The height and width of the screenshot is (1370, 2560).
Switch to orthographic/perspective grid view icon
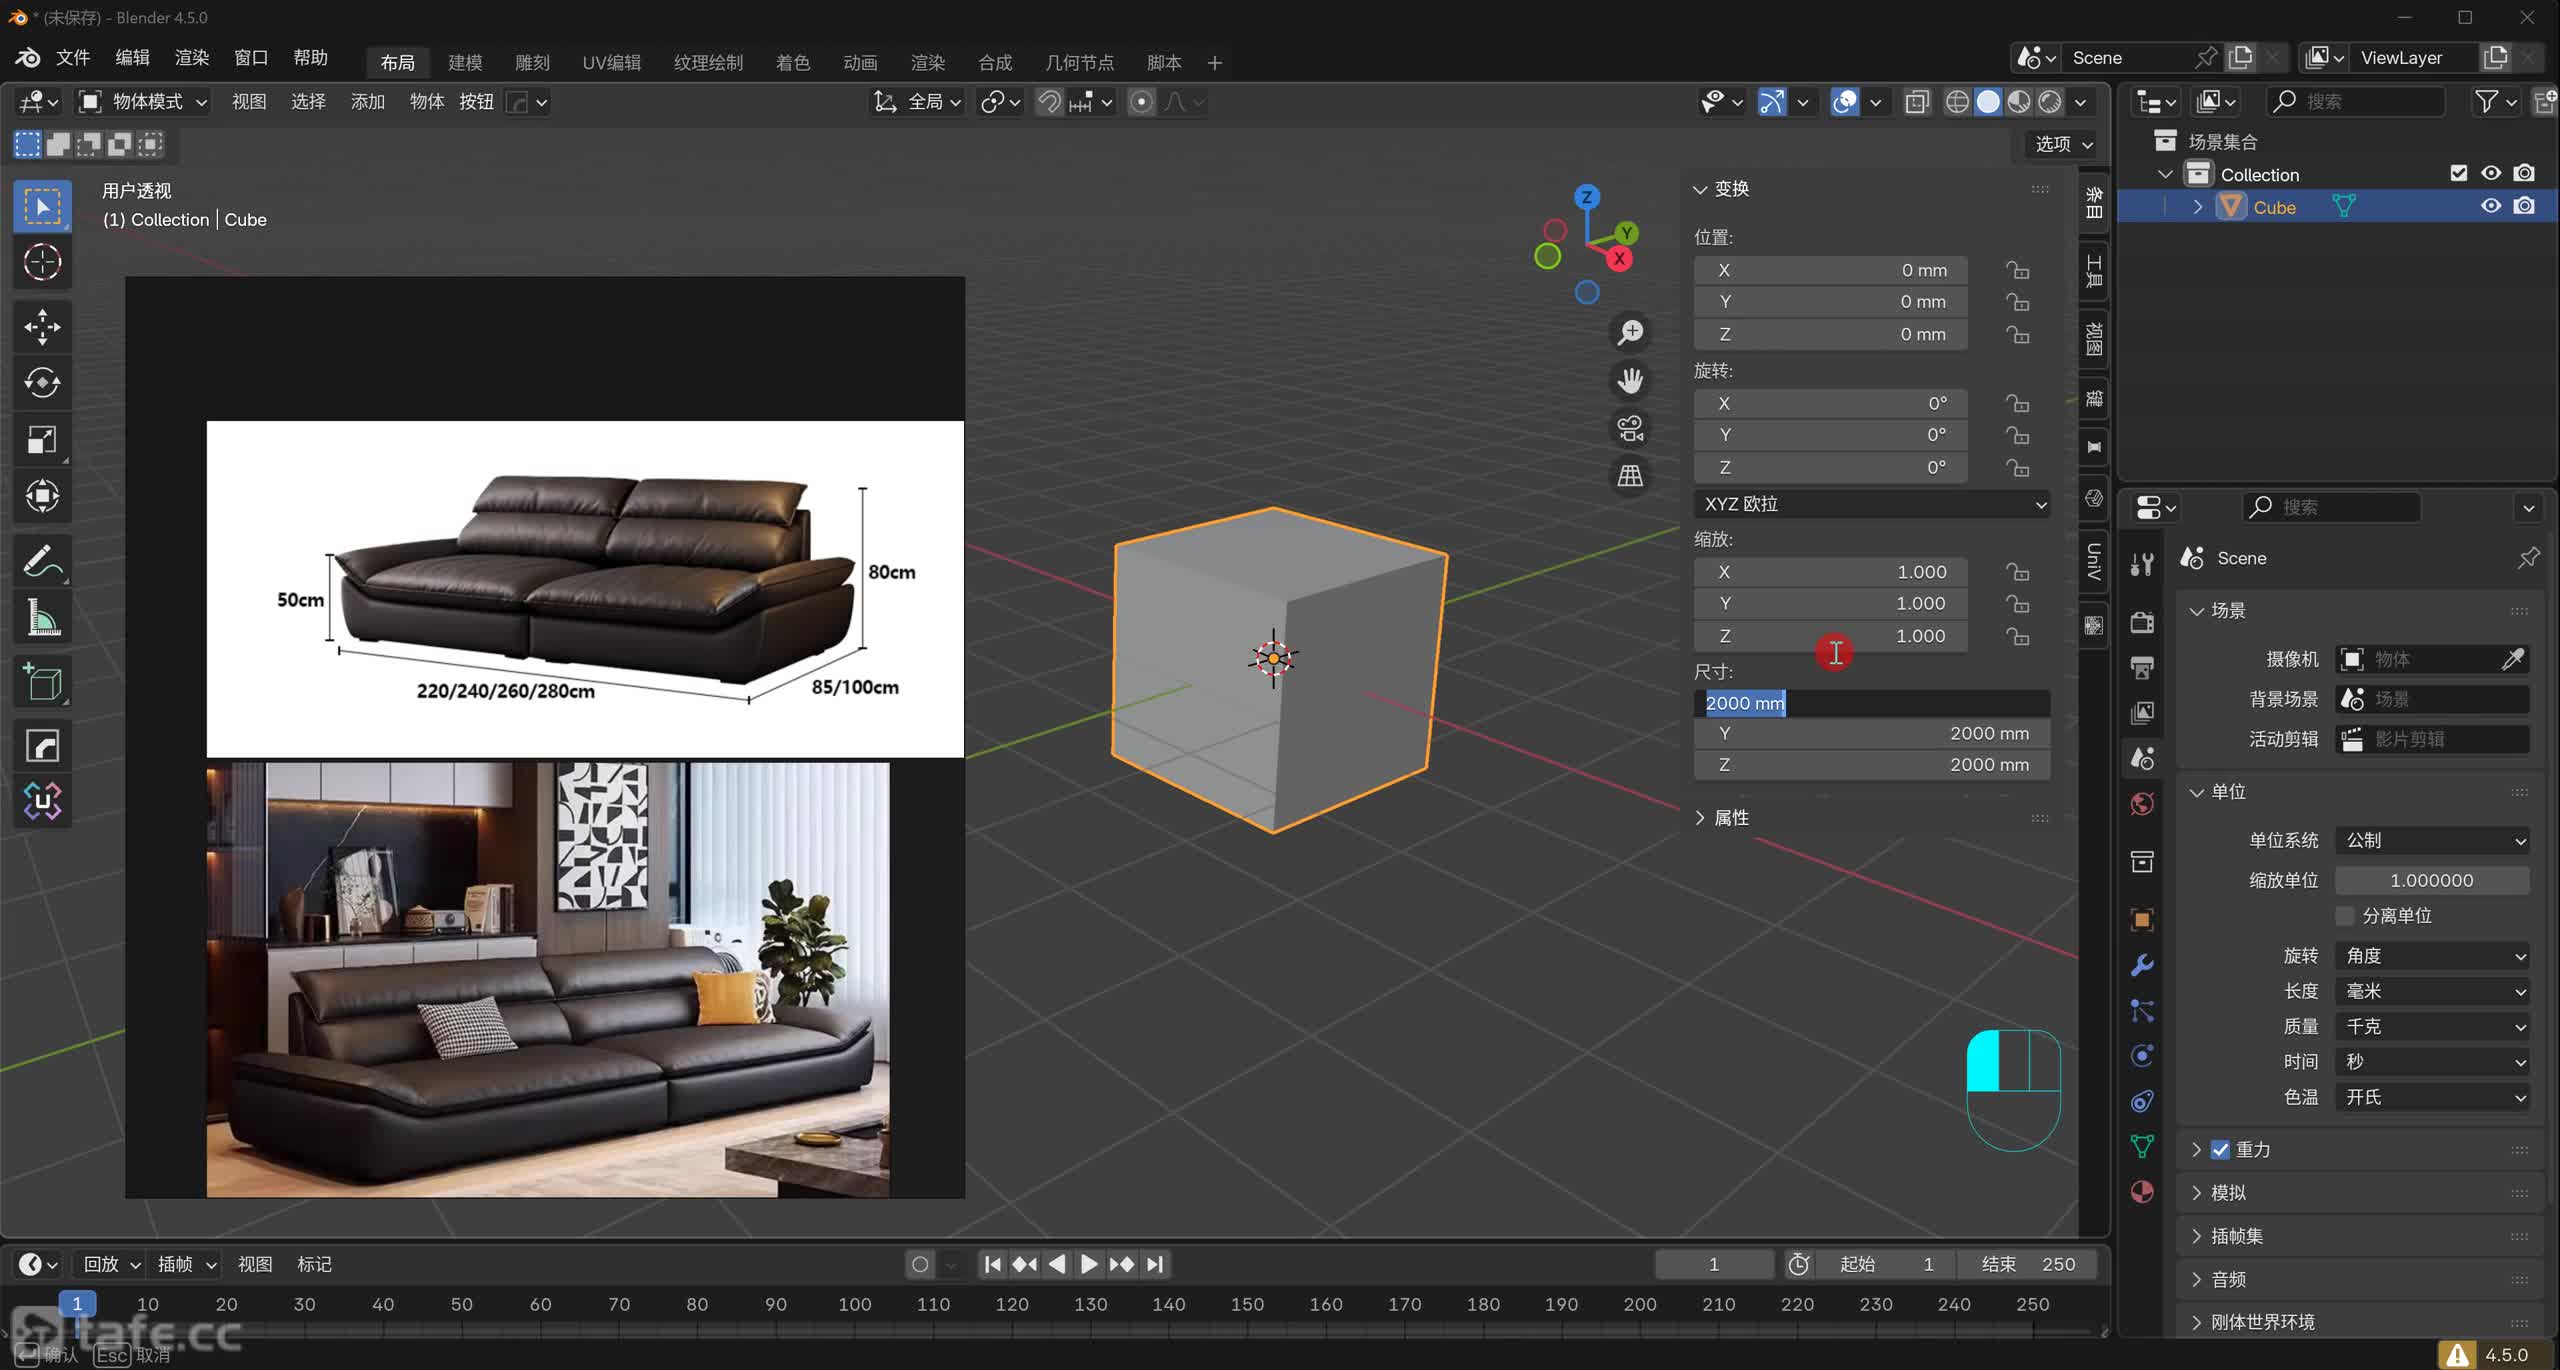click(1630, 476)
